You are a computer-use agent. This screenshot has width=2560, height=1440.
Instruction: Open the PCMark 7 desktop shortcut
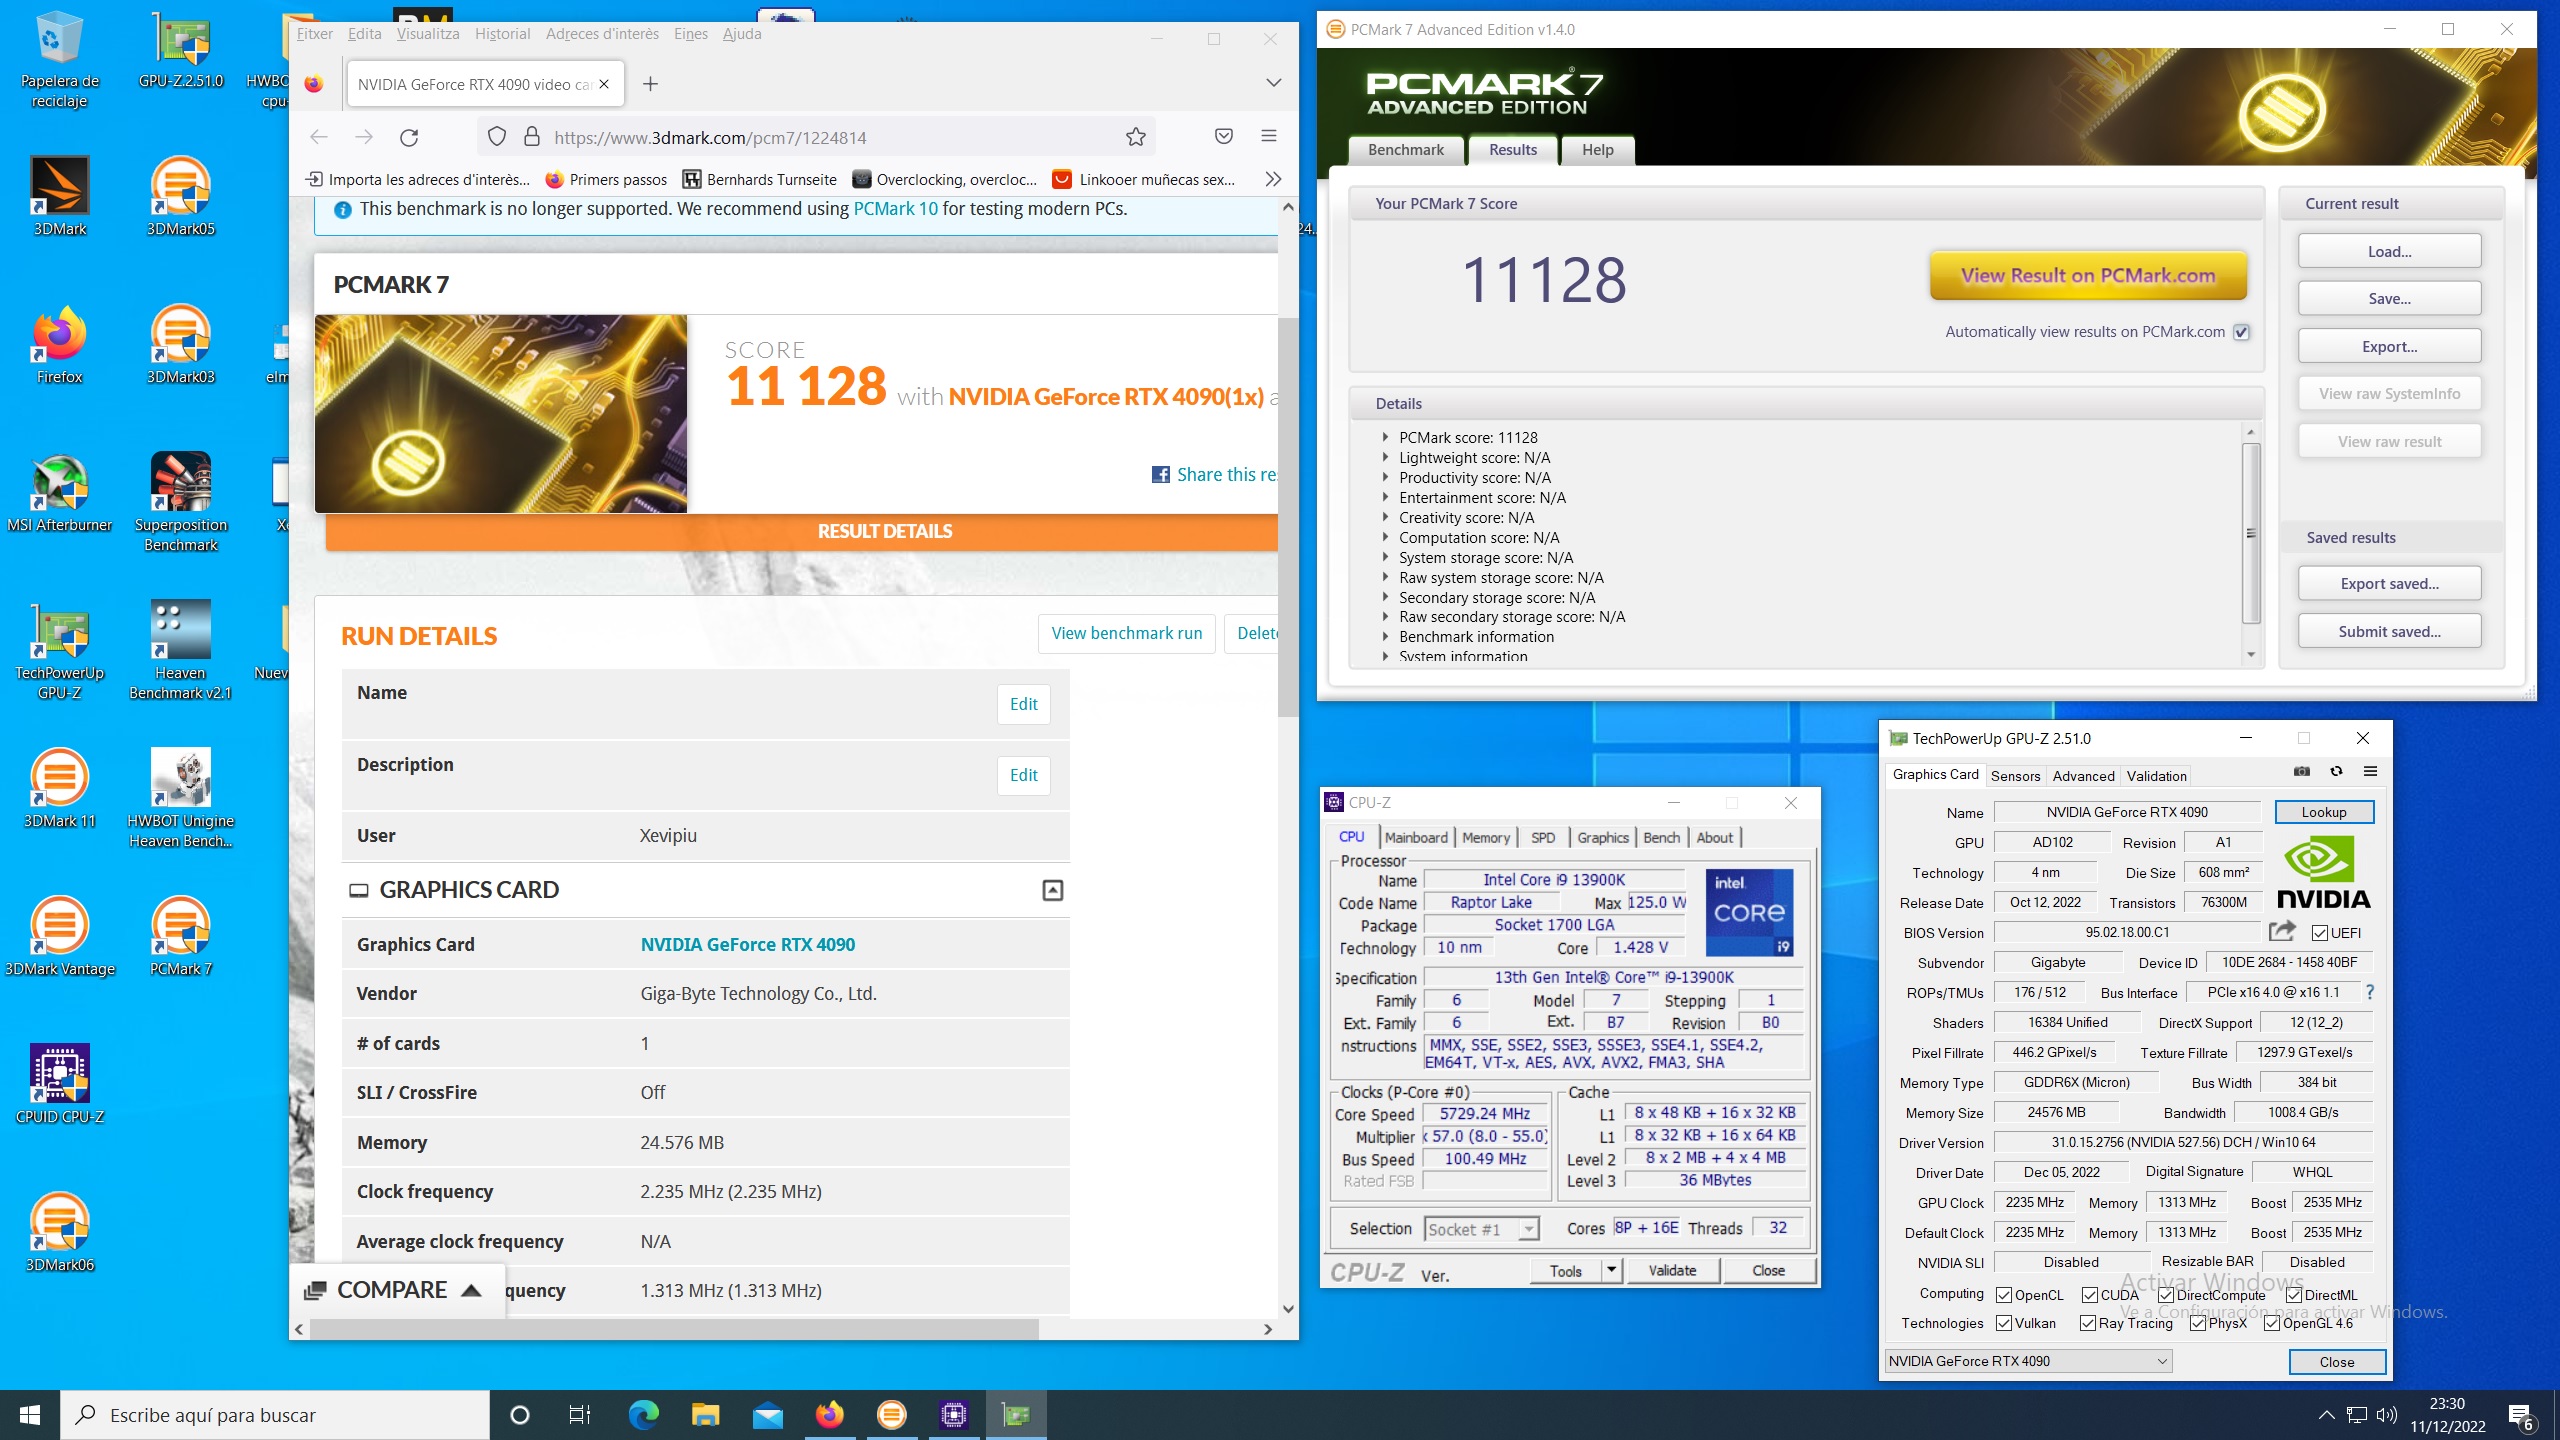(180, 937)
